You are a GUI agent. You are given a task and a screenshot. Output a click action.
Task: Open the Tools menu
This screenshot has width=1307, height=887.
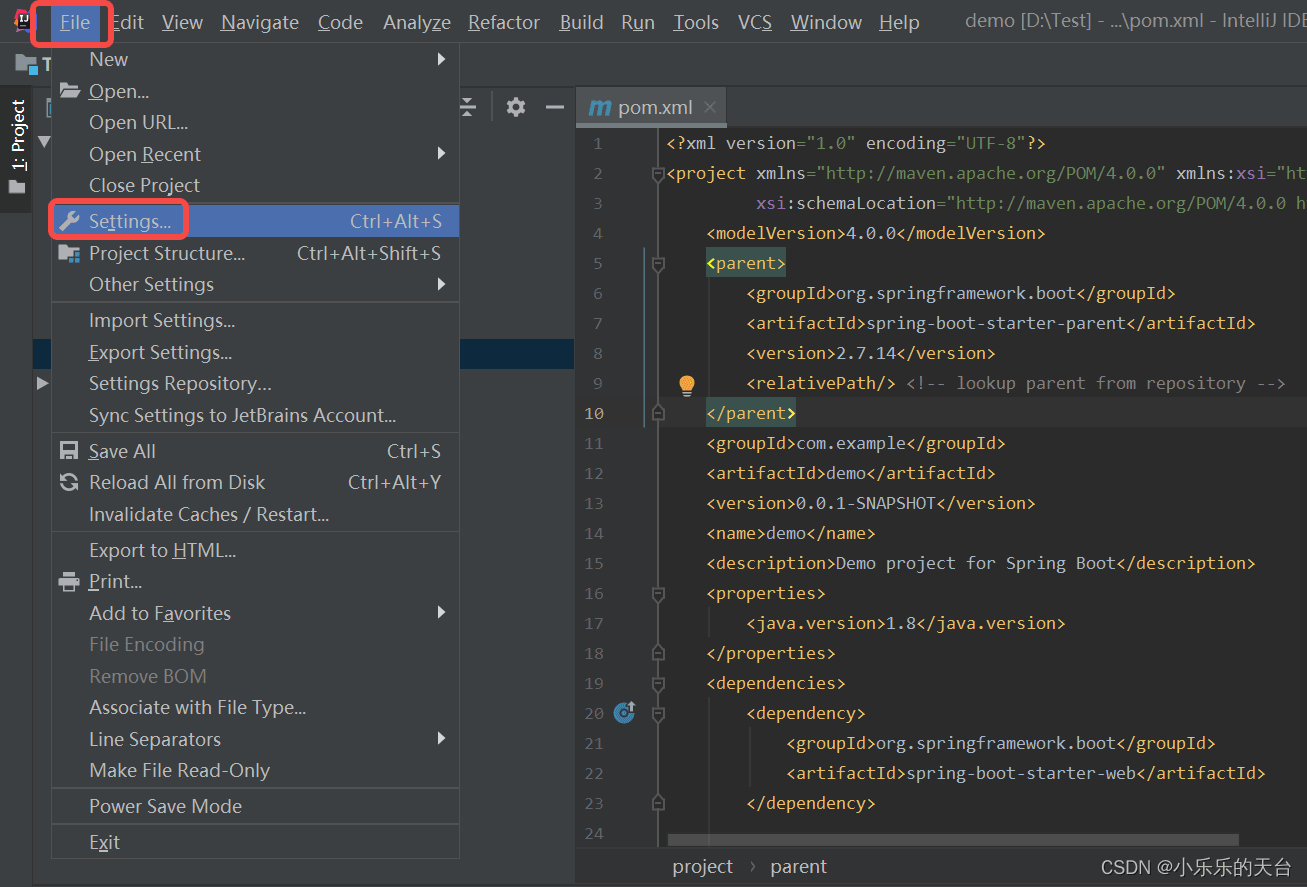[x=696, y=22]
